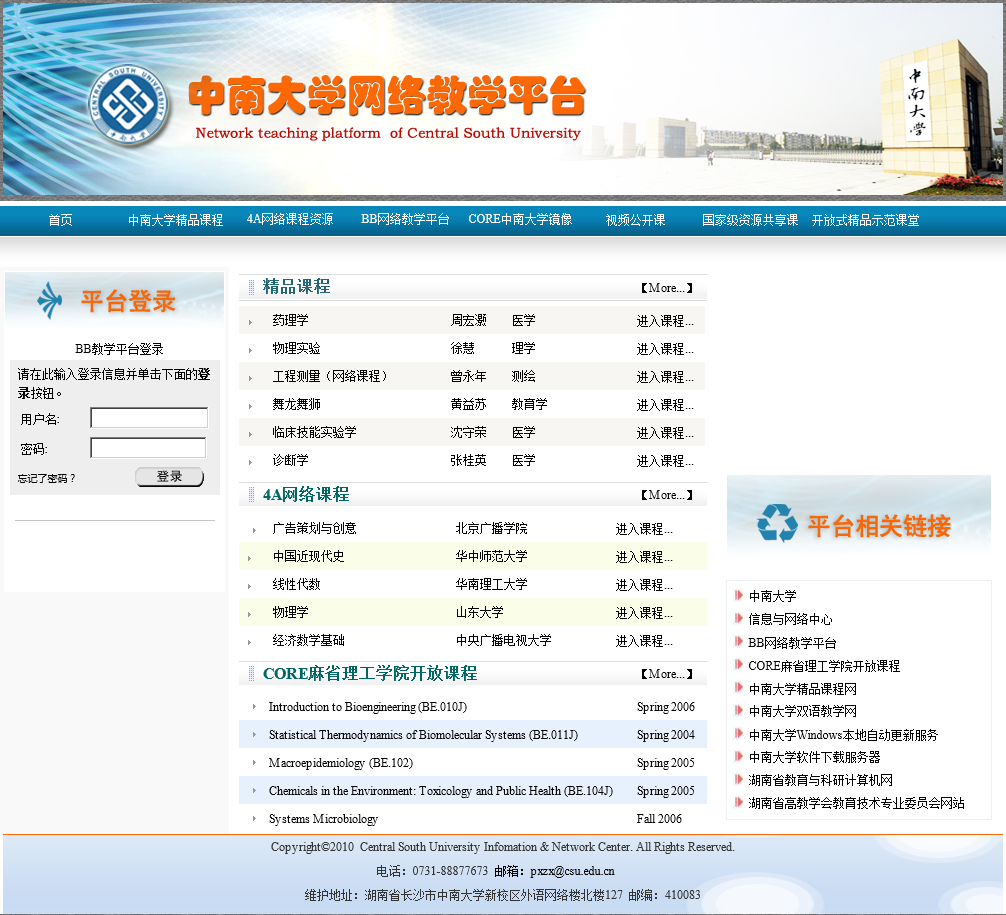Go to BB网络教学平台 navigation item
1006x915 pixels.
point(405,219)
